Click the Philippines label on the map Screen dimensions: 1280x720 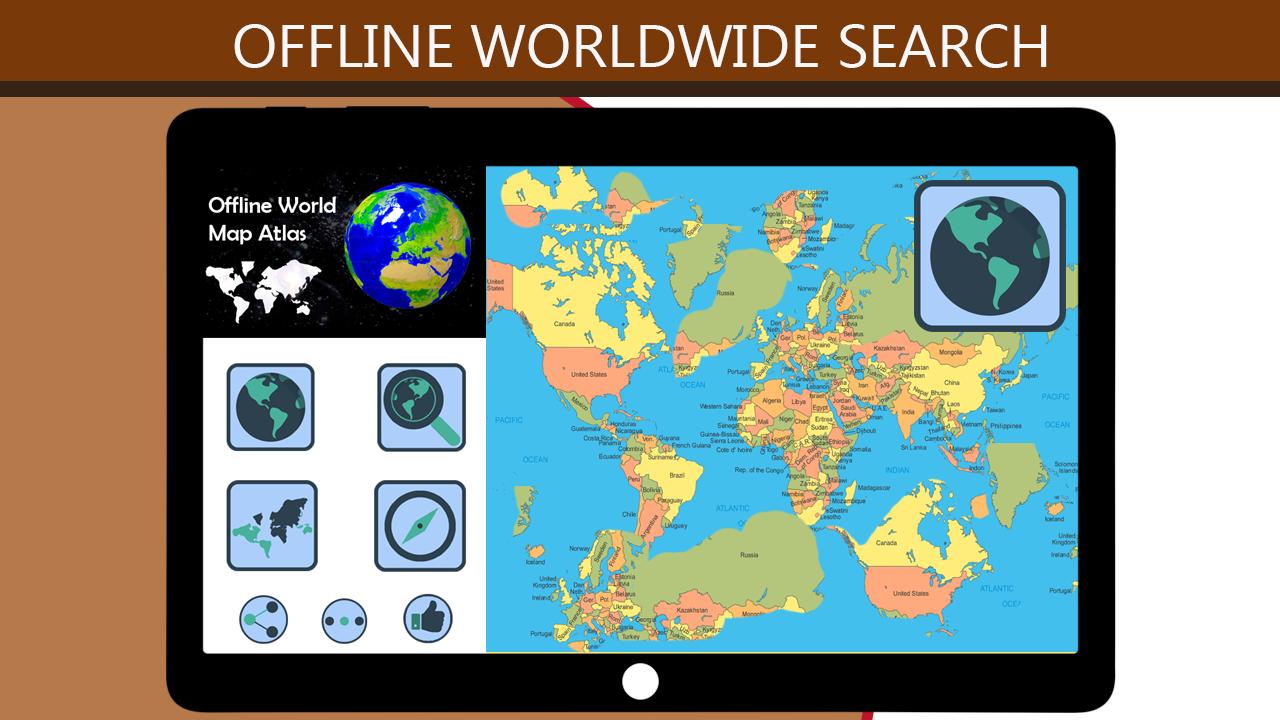click(1006, 425)
